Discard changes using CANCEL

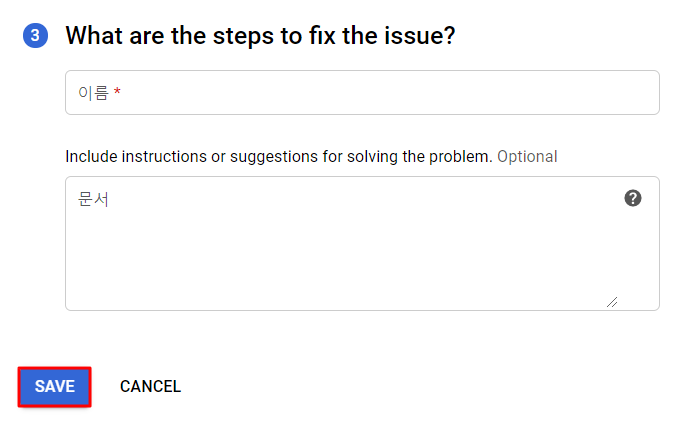150,387
